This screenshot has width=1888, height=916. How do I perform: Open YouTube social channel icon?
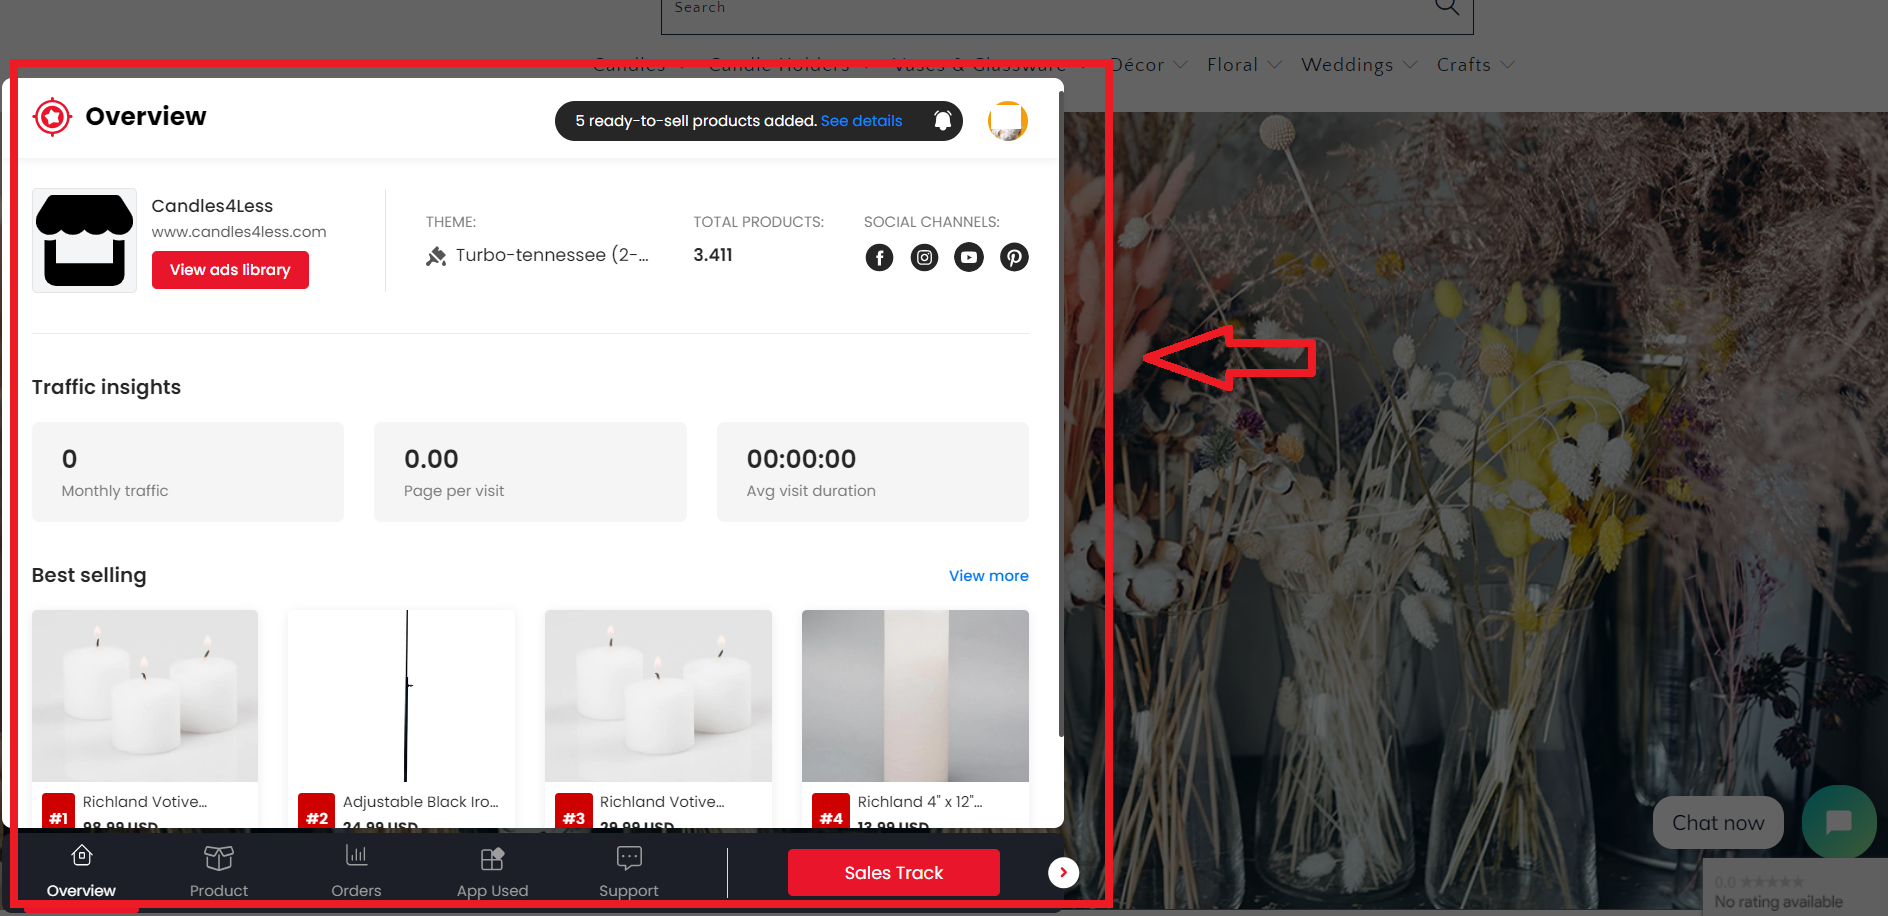click(x=969, y=258)
